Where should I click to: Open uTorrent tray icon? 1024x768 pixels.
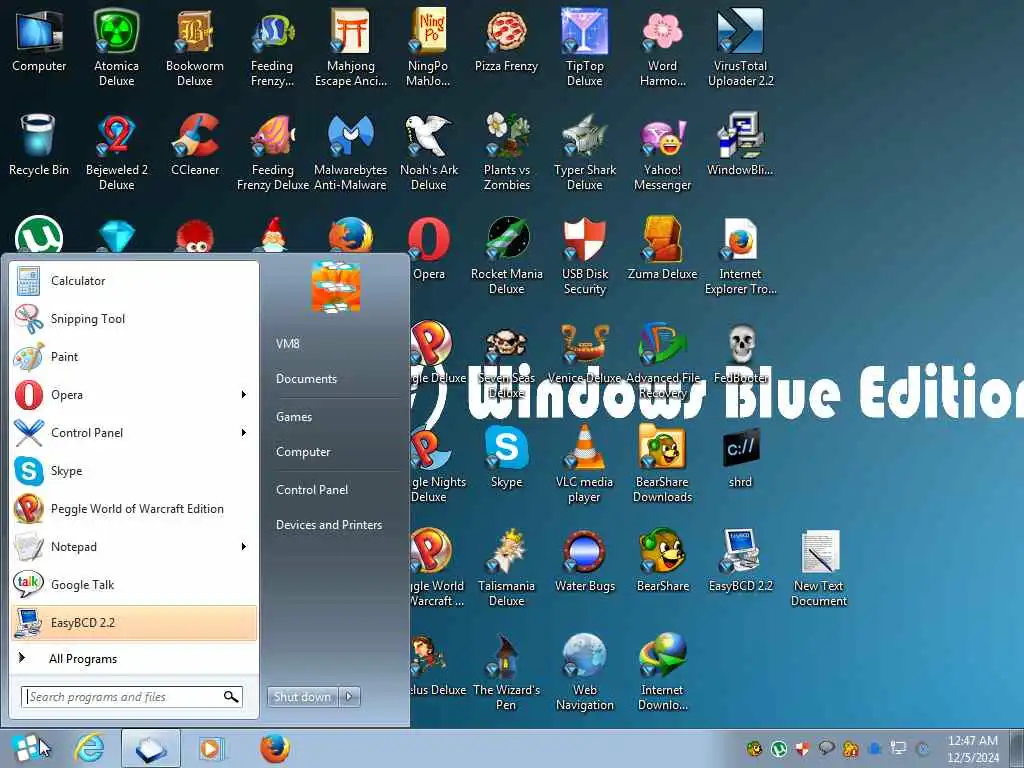[x=778, y=748]
